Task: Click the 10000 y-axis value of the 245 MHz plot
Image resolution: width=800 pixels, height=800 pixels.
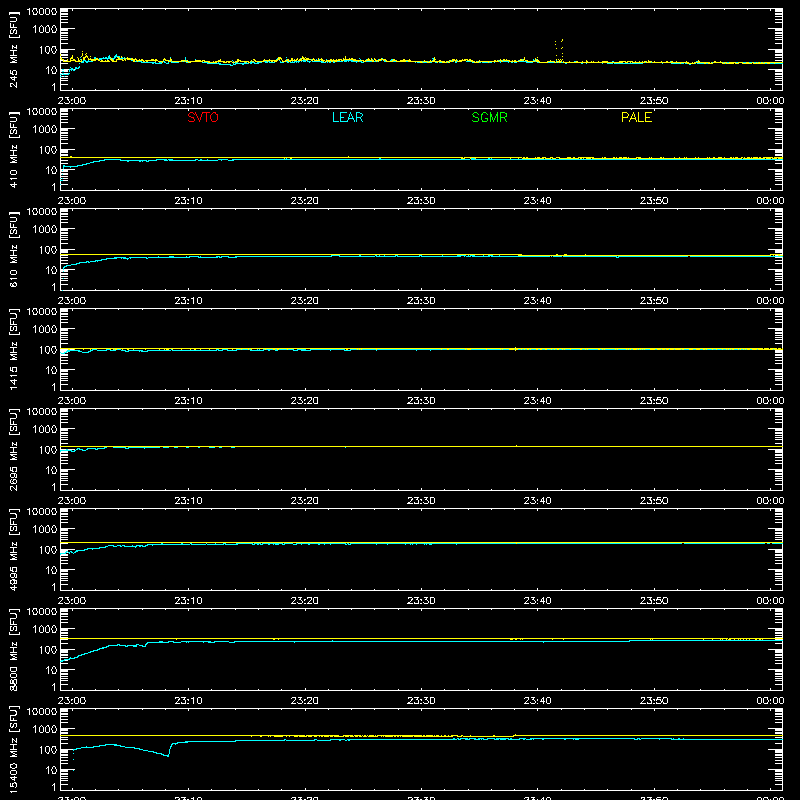Action: 42,12
